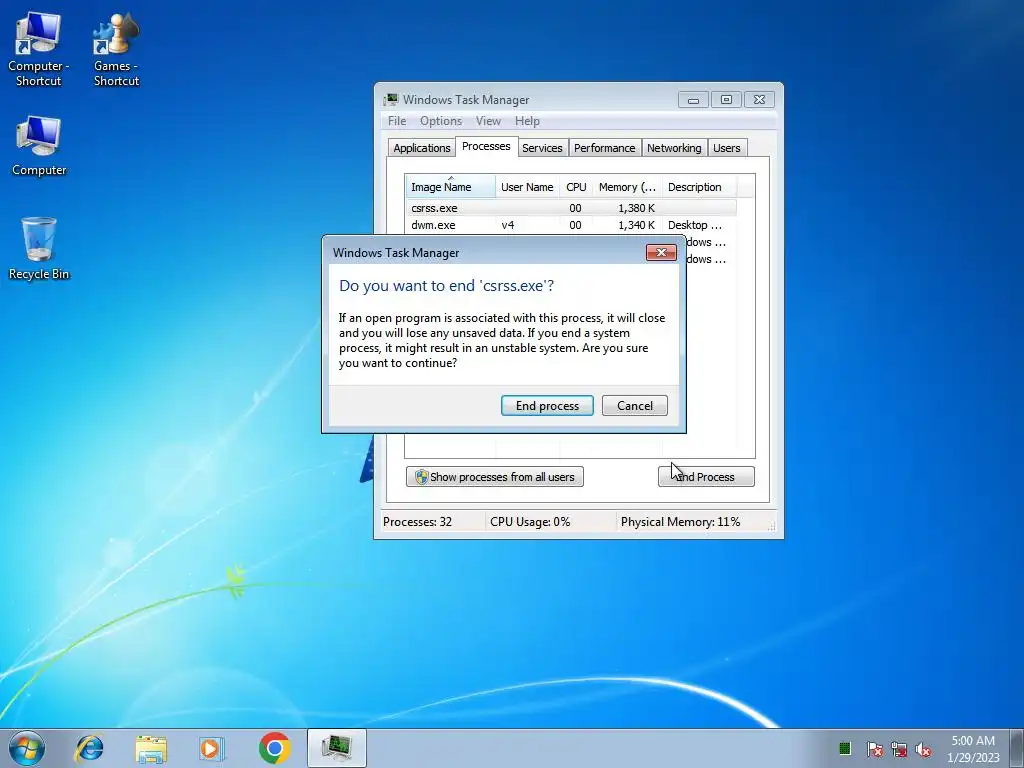This screenshot has height=768, width=1024.
Task: Switch to Users tab
Action: pyautogui.click(x=727, y=148)
